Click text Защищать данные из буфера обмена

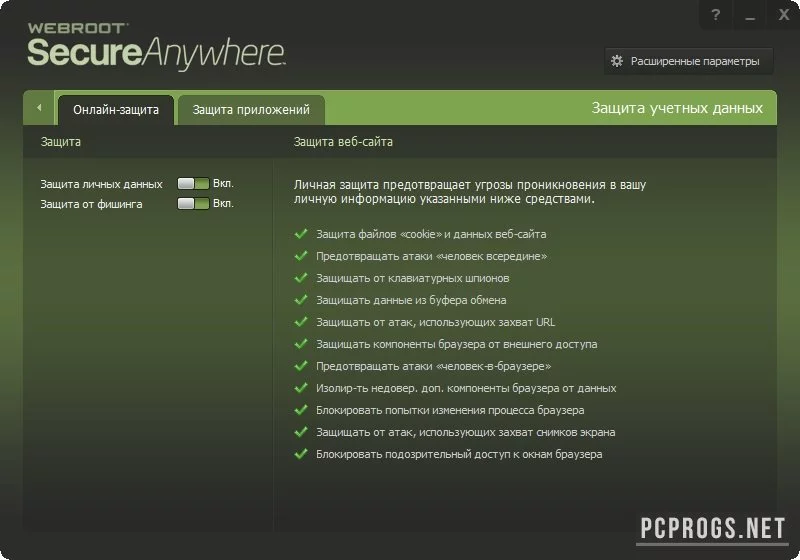[x=411, y=300]
